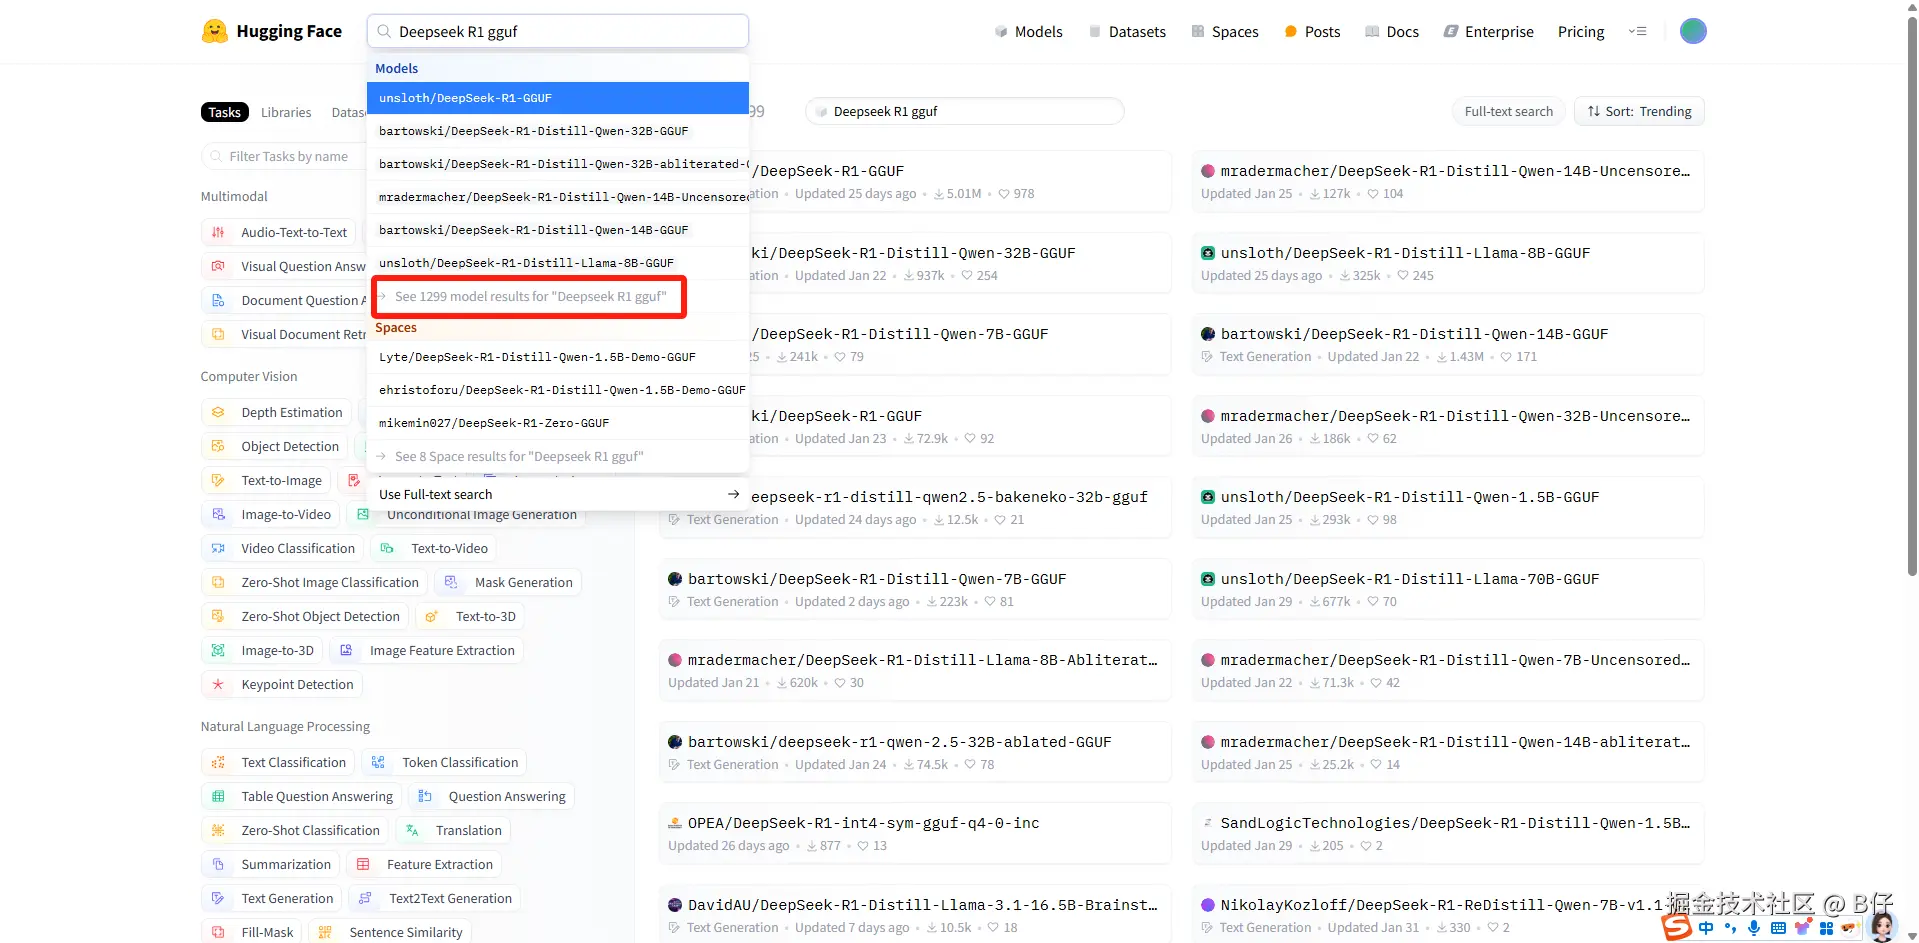Click the Image-to-3D task icon
This screenshot has width=1919, height=943.
(218, 650)
